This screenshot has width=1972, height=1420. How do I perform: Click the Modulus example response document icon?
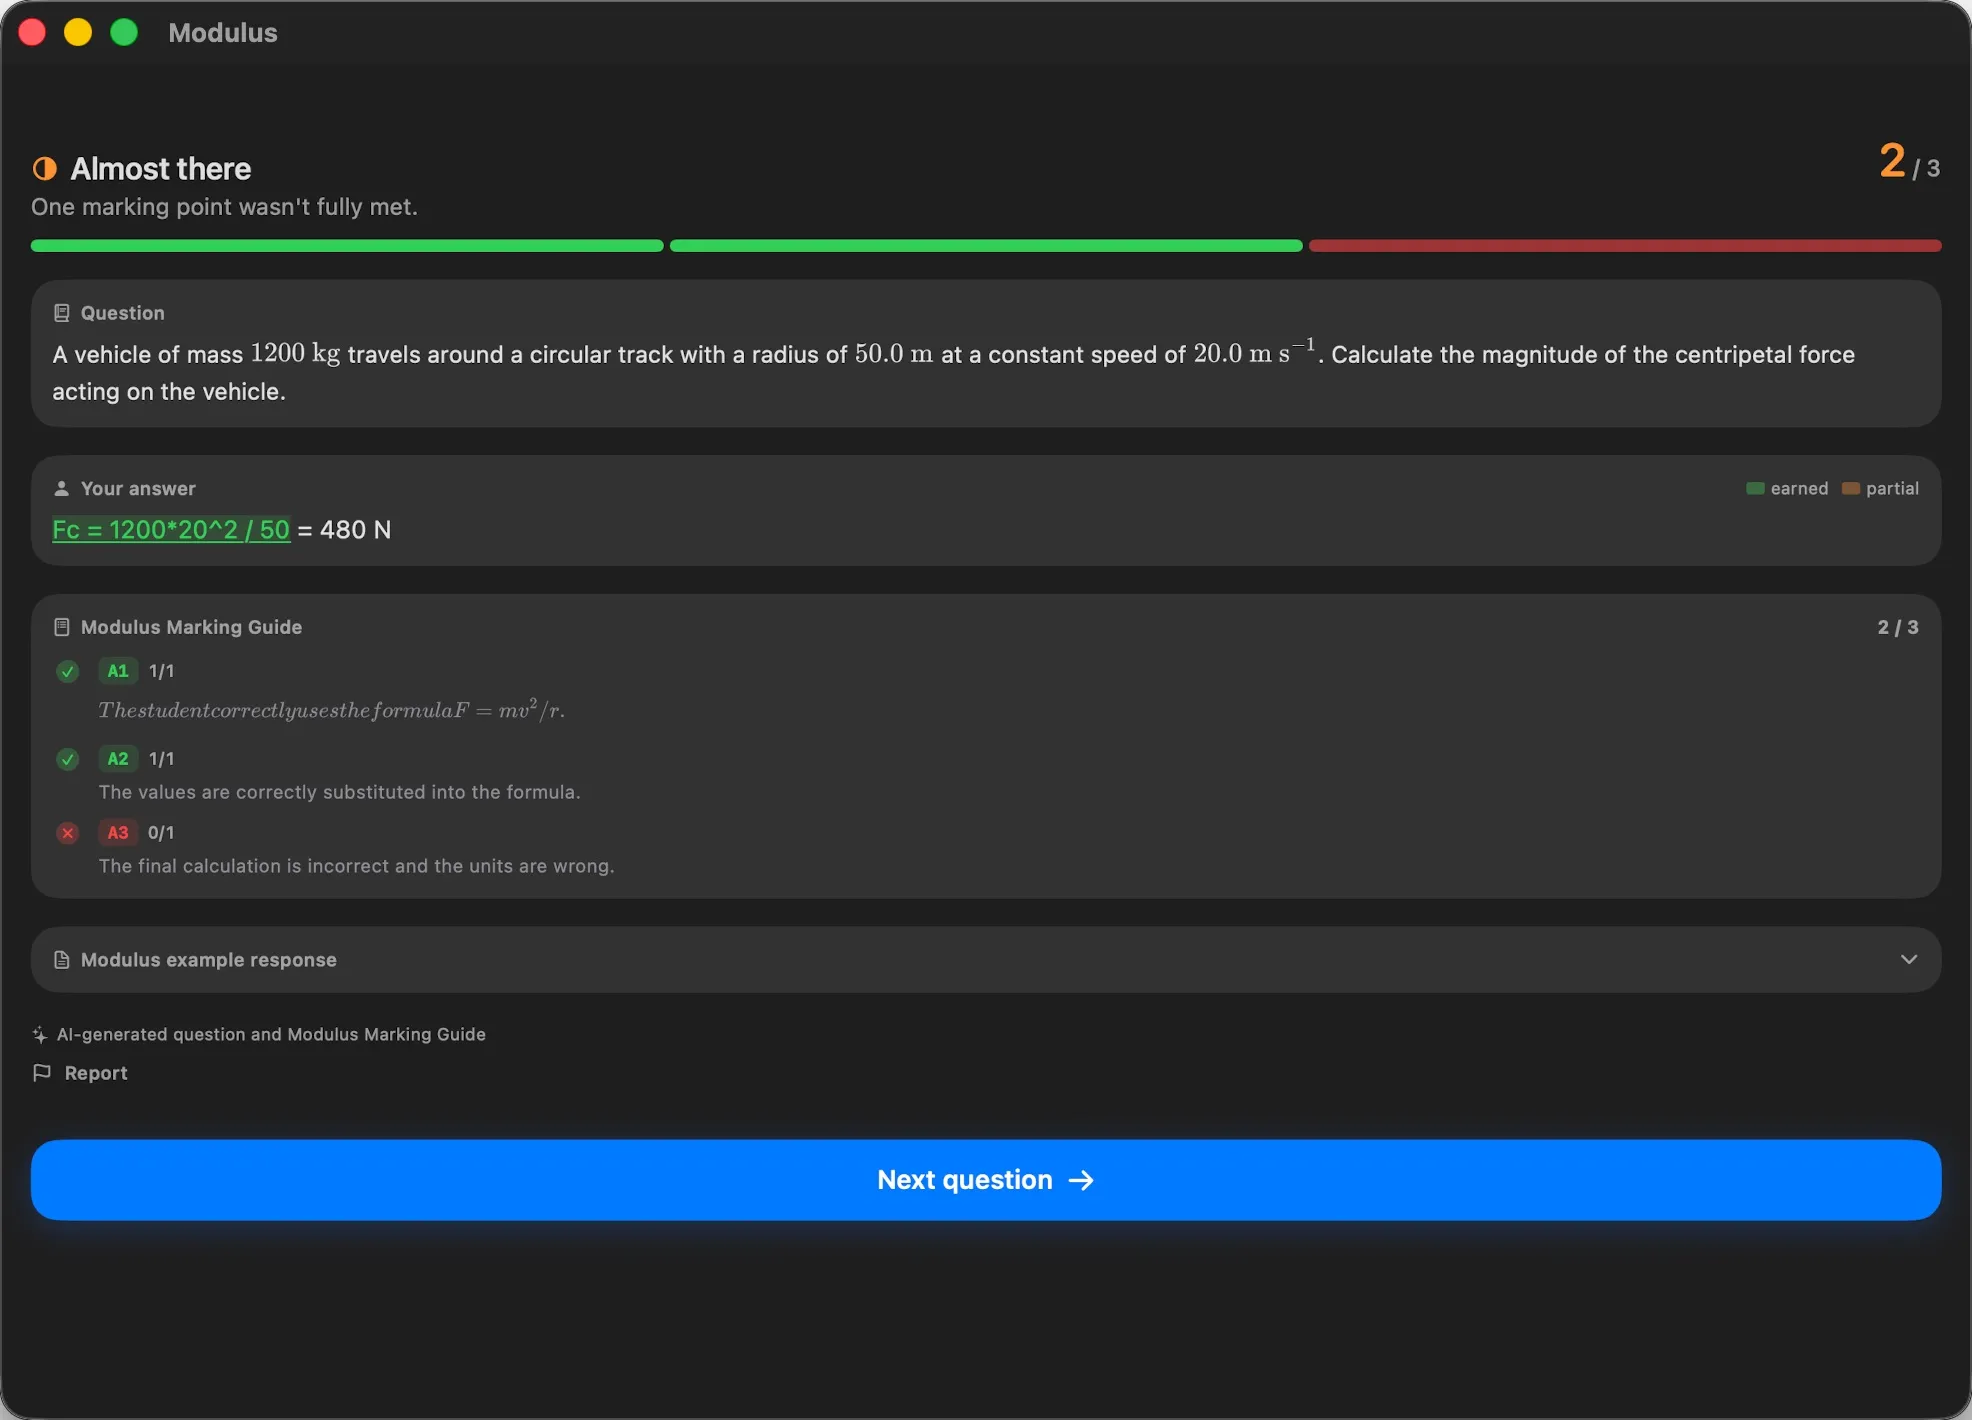click(61, 960)
